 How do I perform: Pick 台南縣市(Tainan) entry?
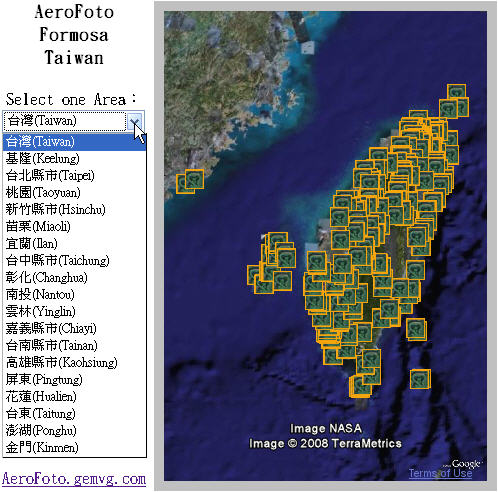point(74,346)
